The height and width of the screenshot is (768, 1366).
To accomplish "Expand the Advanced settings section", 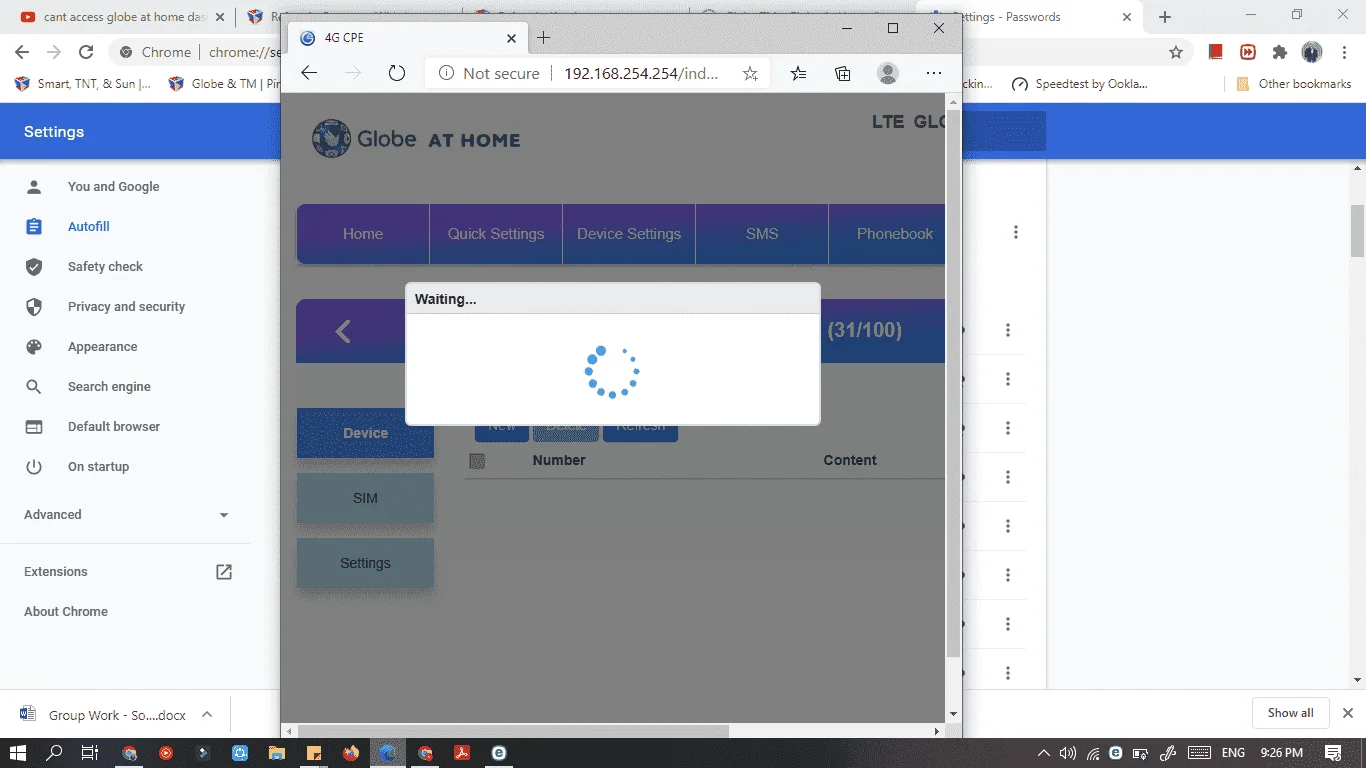I will 126,515.
